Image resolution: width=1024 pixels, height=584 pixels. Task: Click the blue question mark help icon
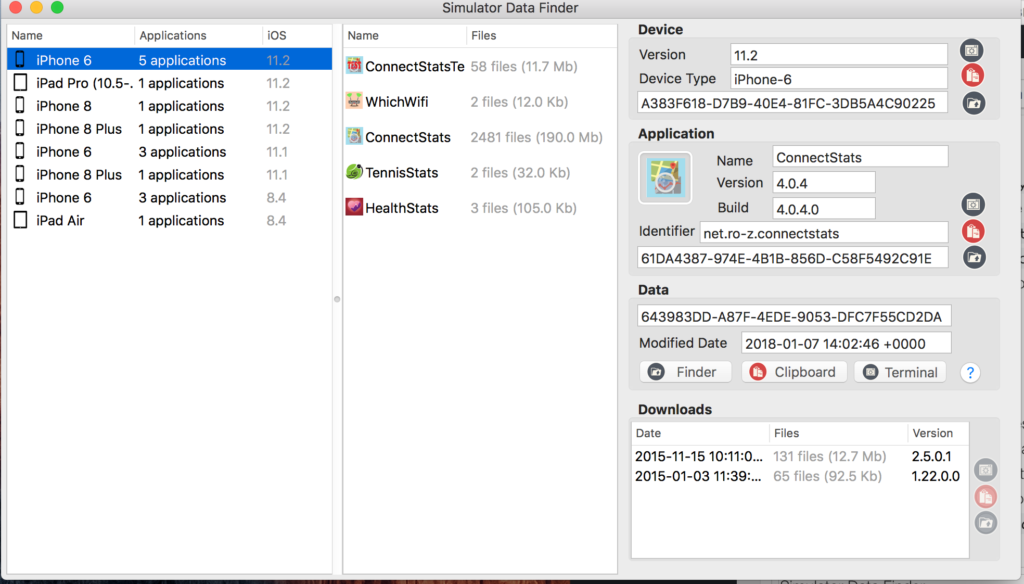969,373
